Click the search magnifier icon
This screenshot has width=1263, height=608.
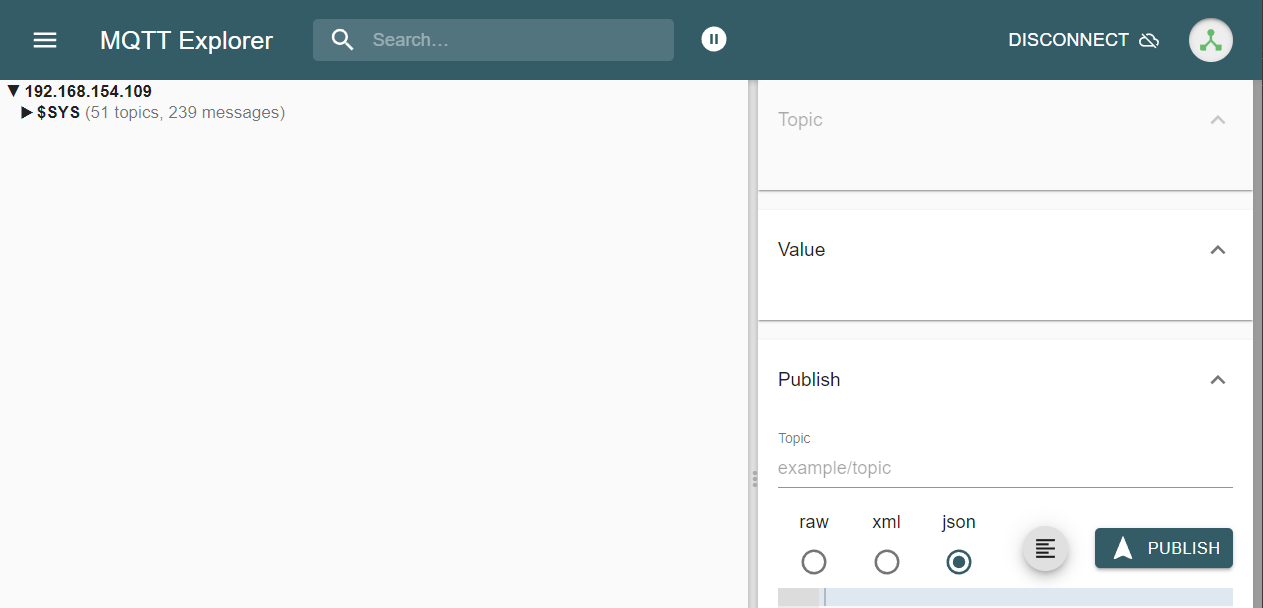(343, 40)
